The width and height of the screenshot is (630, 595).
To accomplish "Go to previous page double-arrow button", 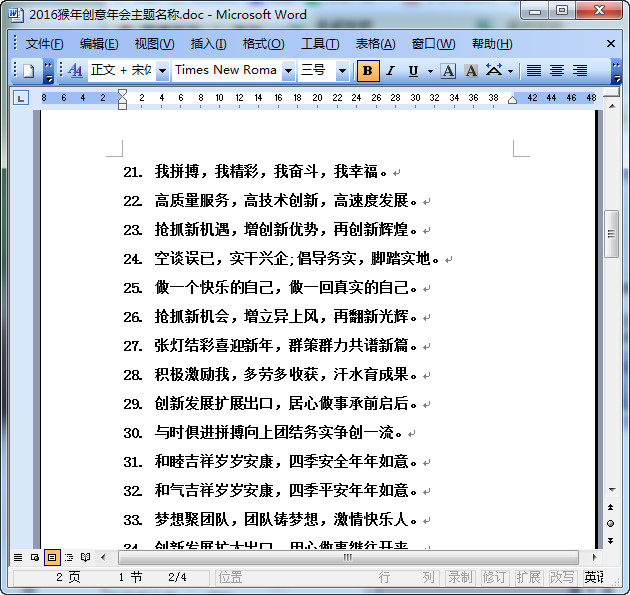I will [611, 507].
